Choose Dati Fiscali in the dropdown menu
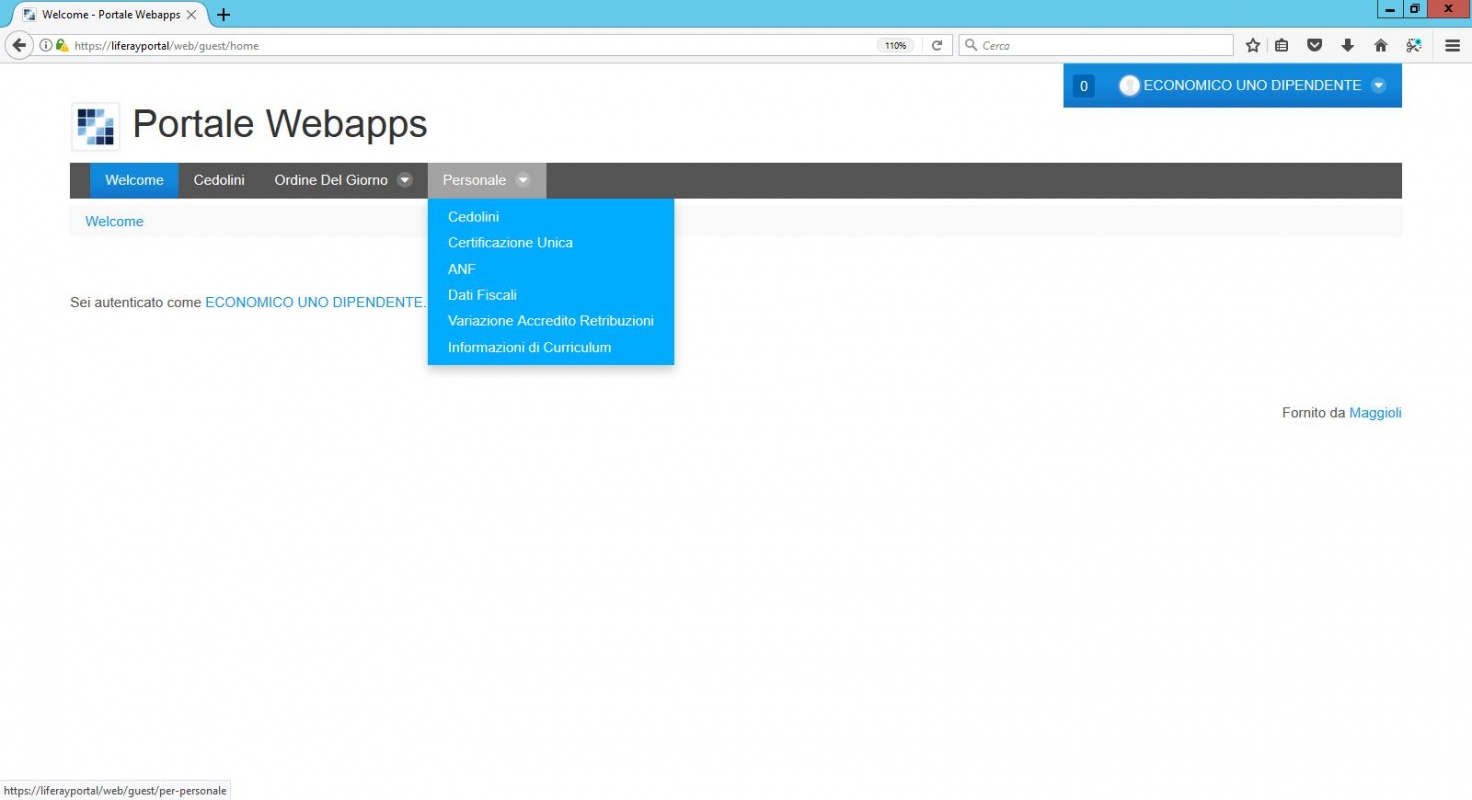 pyautogui.click(x=482, y=295)
